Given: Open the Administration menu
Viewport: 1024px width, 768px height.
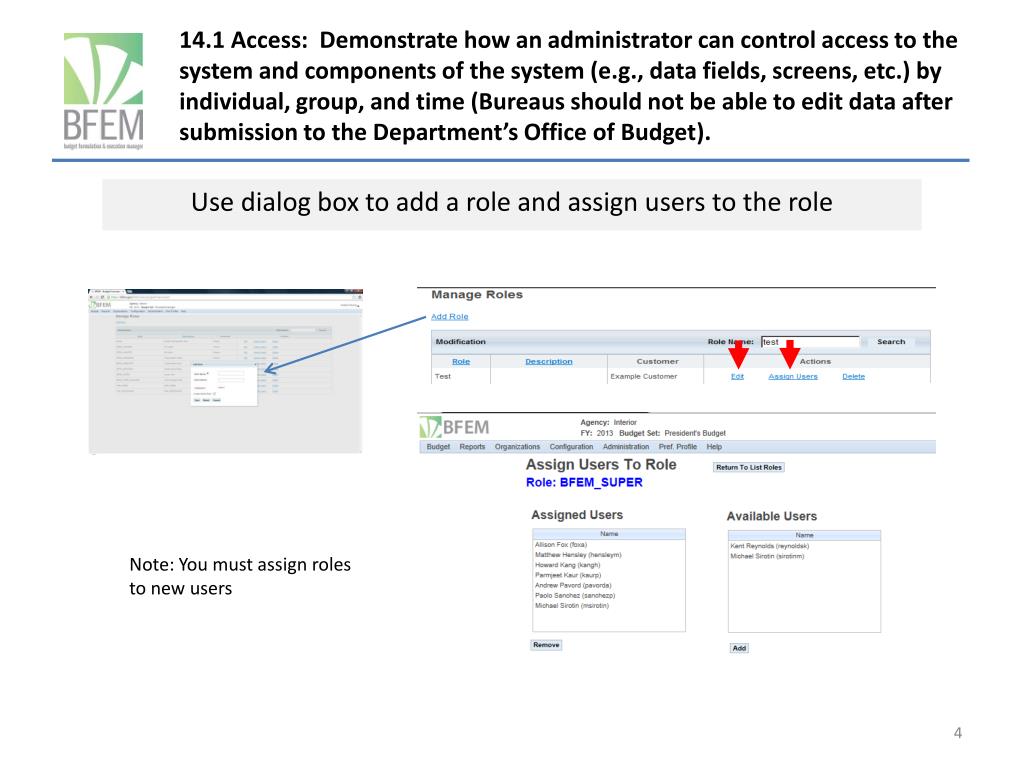Looking at the screenshot, I should 626,447.
